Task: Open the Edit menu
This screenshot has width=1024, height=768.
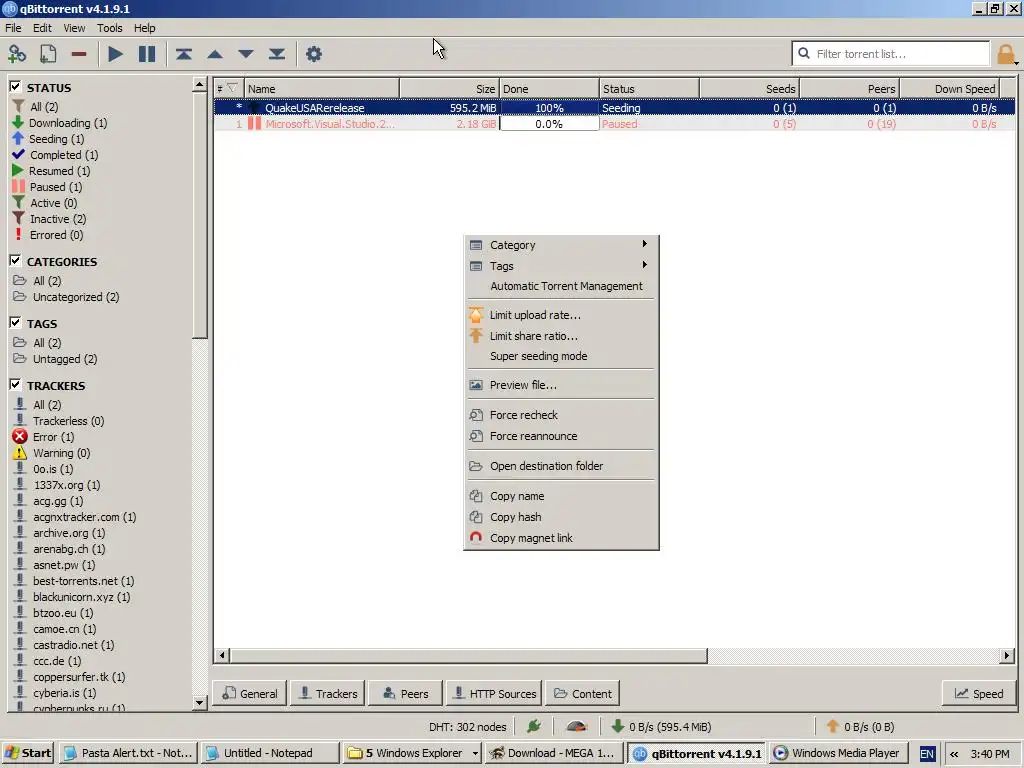Action: (x=42, y=28)
